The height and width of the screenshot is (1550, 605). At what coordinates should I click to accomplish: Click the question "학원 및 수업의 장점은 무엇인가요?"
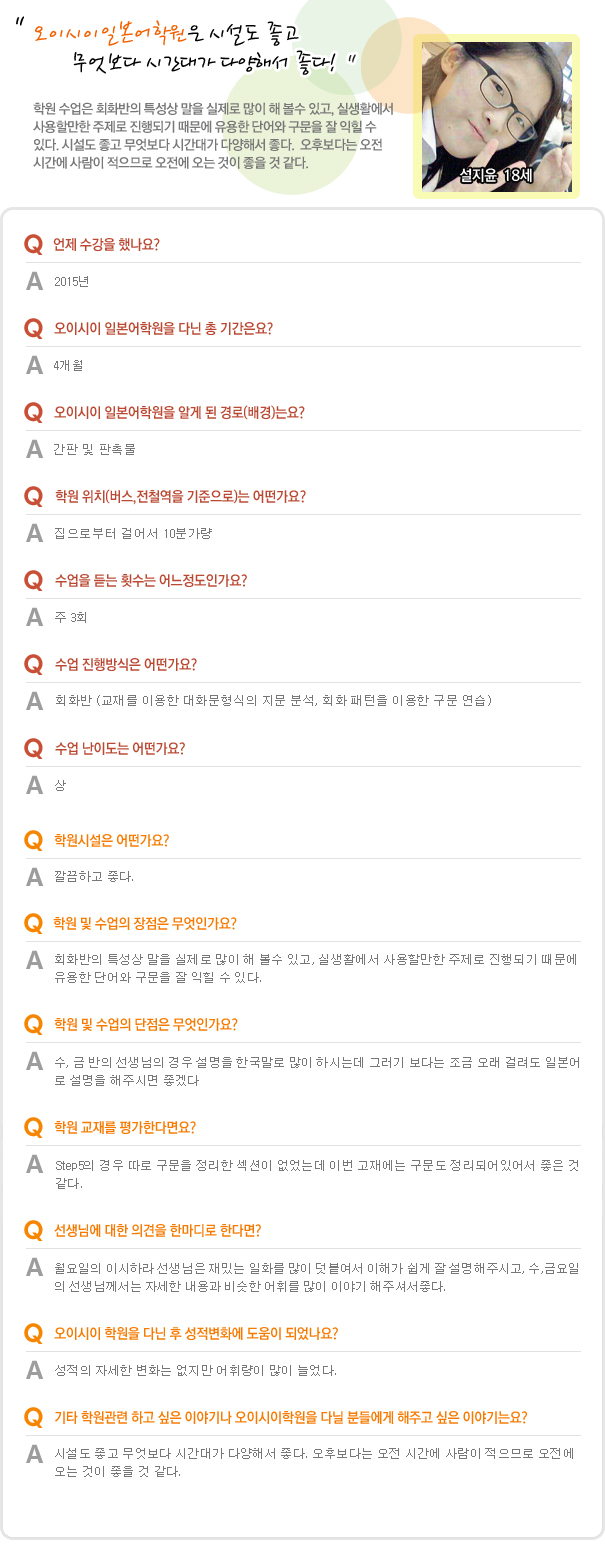click(x=145, y=923)
